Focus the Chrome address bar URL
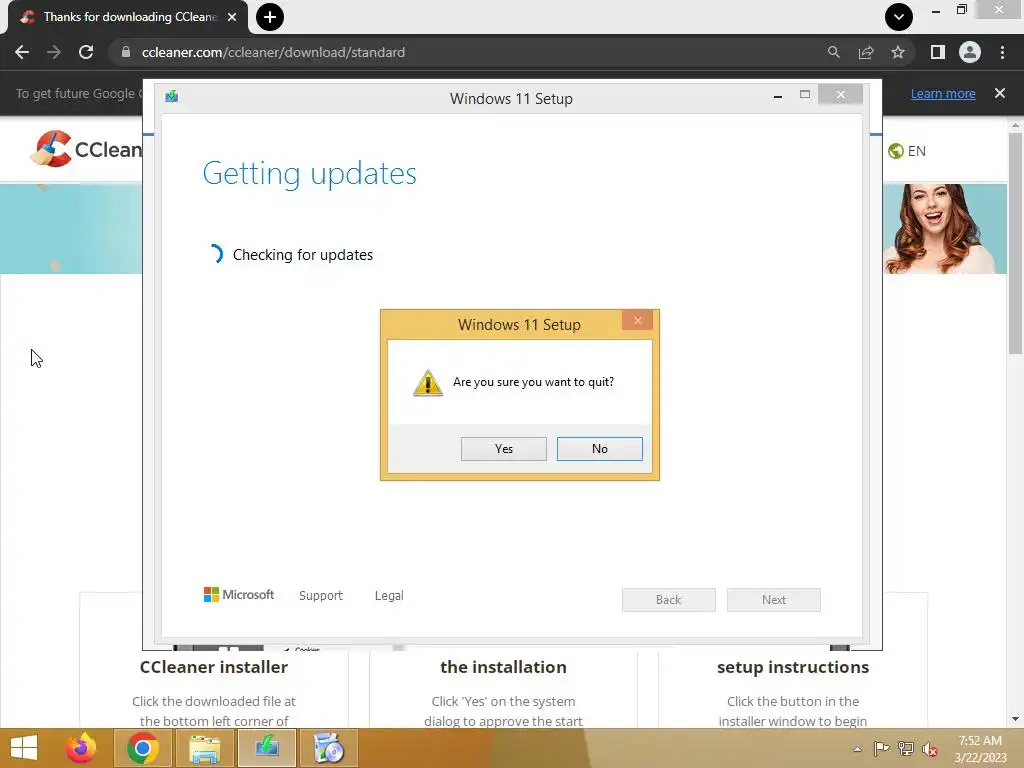Viewport: 1024px width, 768px height. 273,52
